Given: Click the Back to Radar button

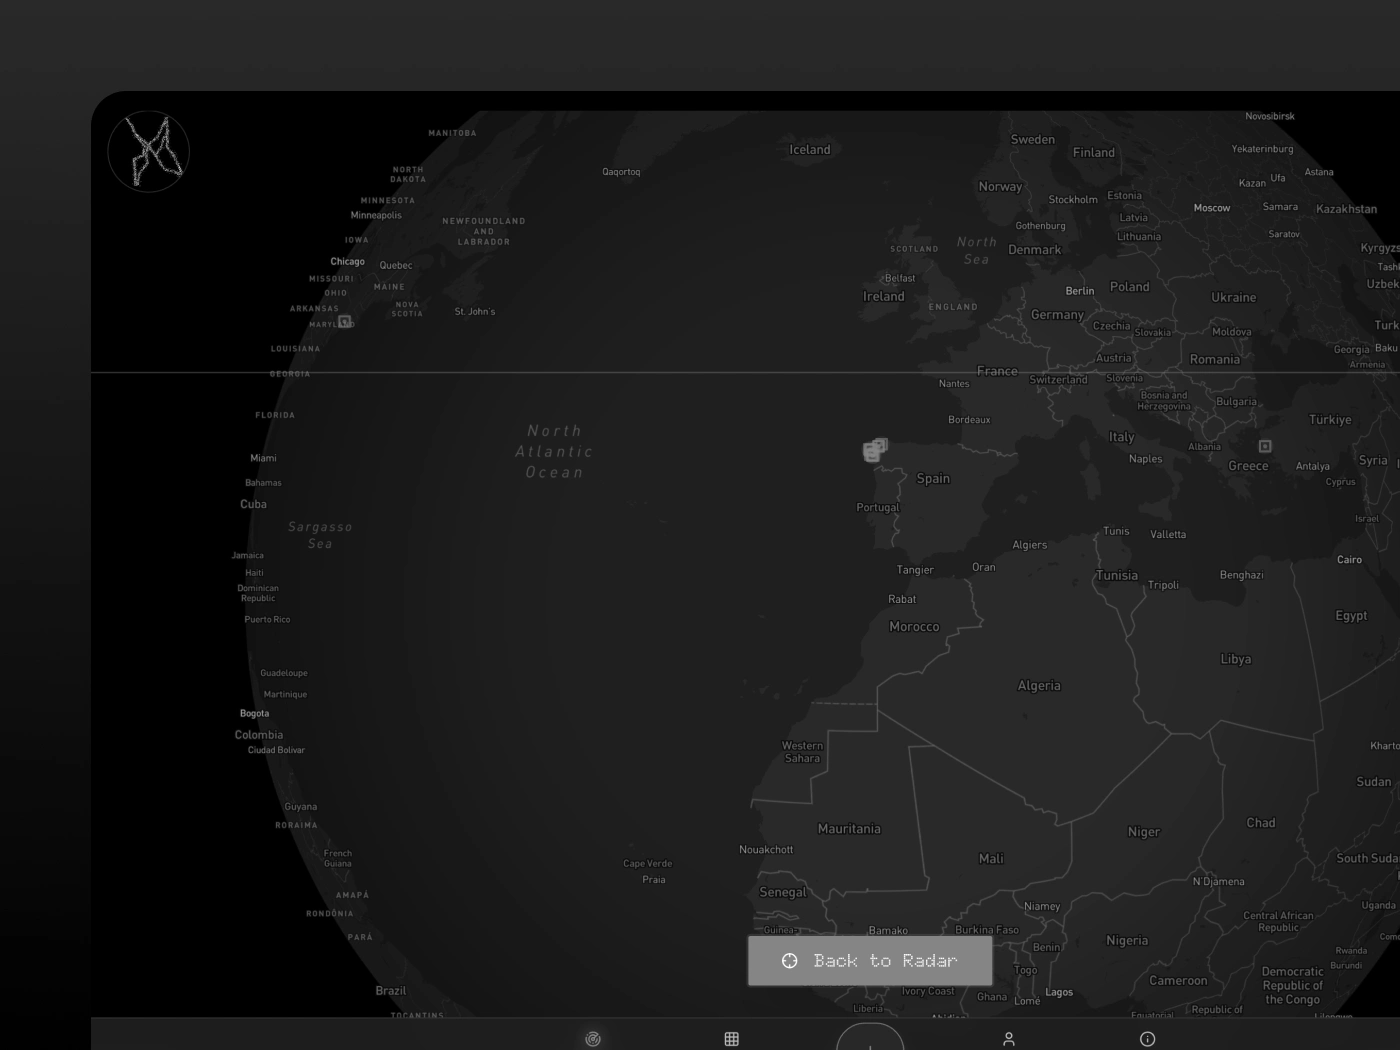Looking at the screenshot, I should [870, 961].
